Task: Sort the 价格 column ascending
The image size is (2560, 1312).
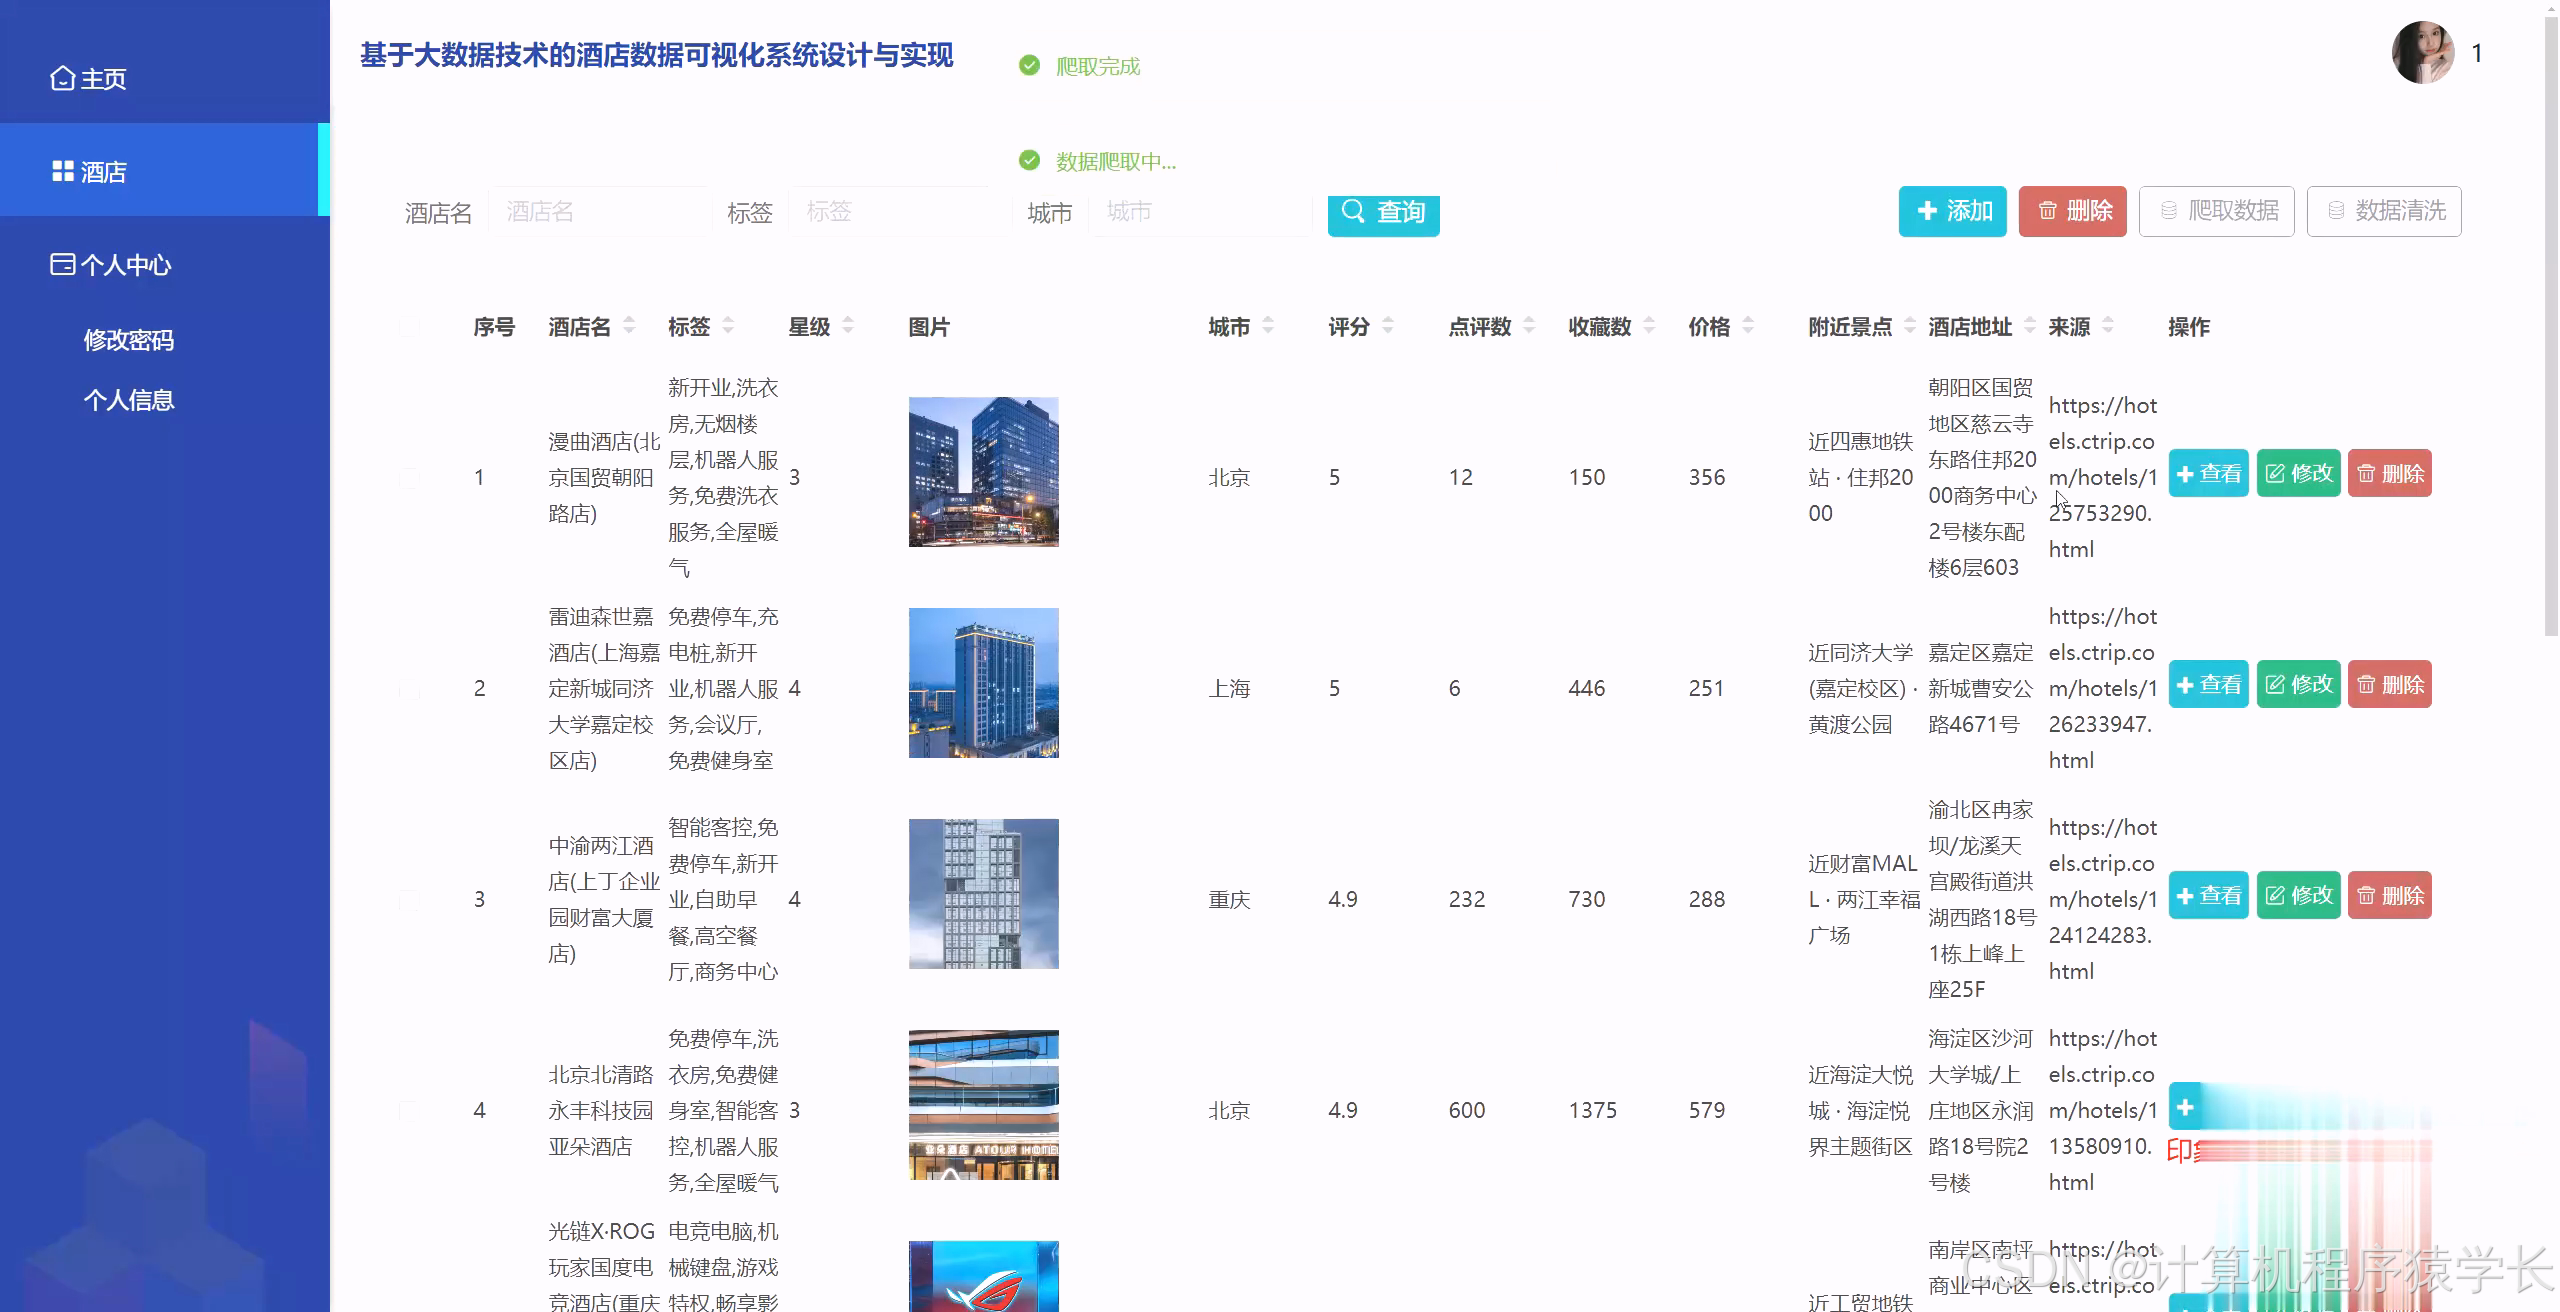Action: point(1749,320)
